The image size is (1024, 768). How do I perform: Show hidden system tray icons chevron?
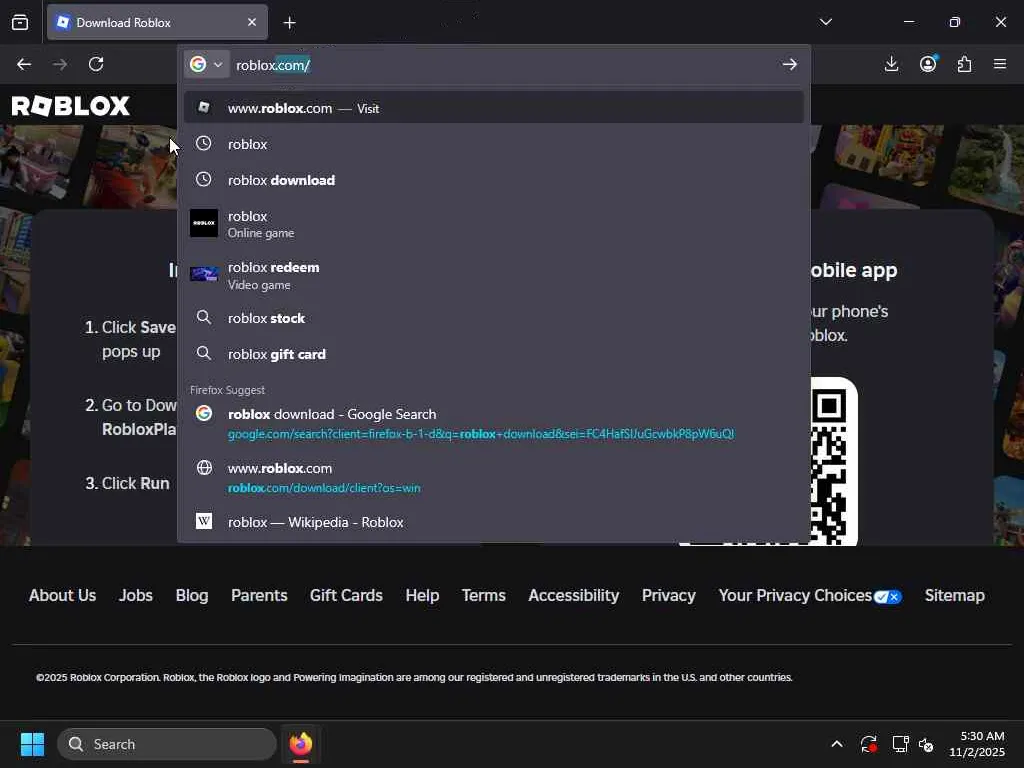[837, 744]
